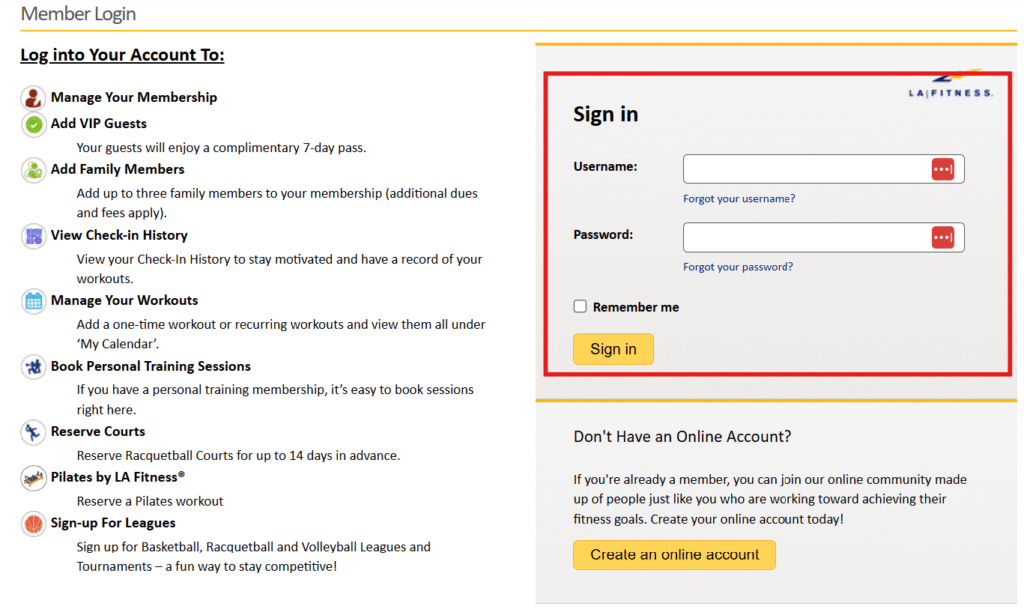Click the LA Fitness logo
Image resolution: width=1024 pixels, height=609 pixels.
(x=950, y=87)
